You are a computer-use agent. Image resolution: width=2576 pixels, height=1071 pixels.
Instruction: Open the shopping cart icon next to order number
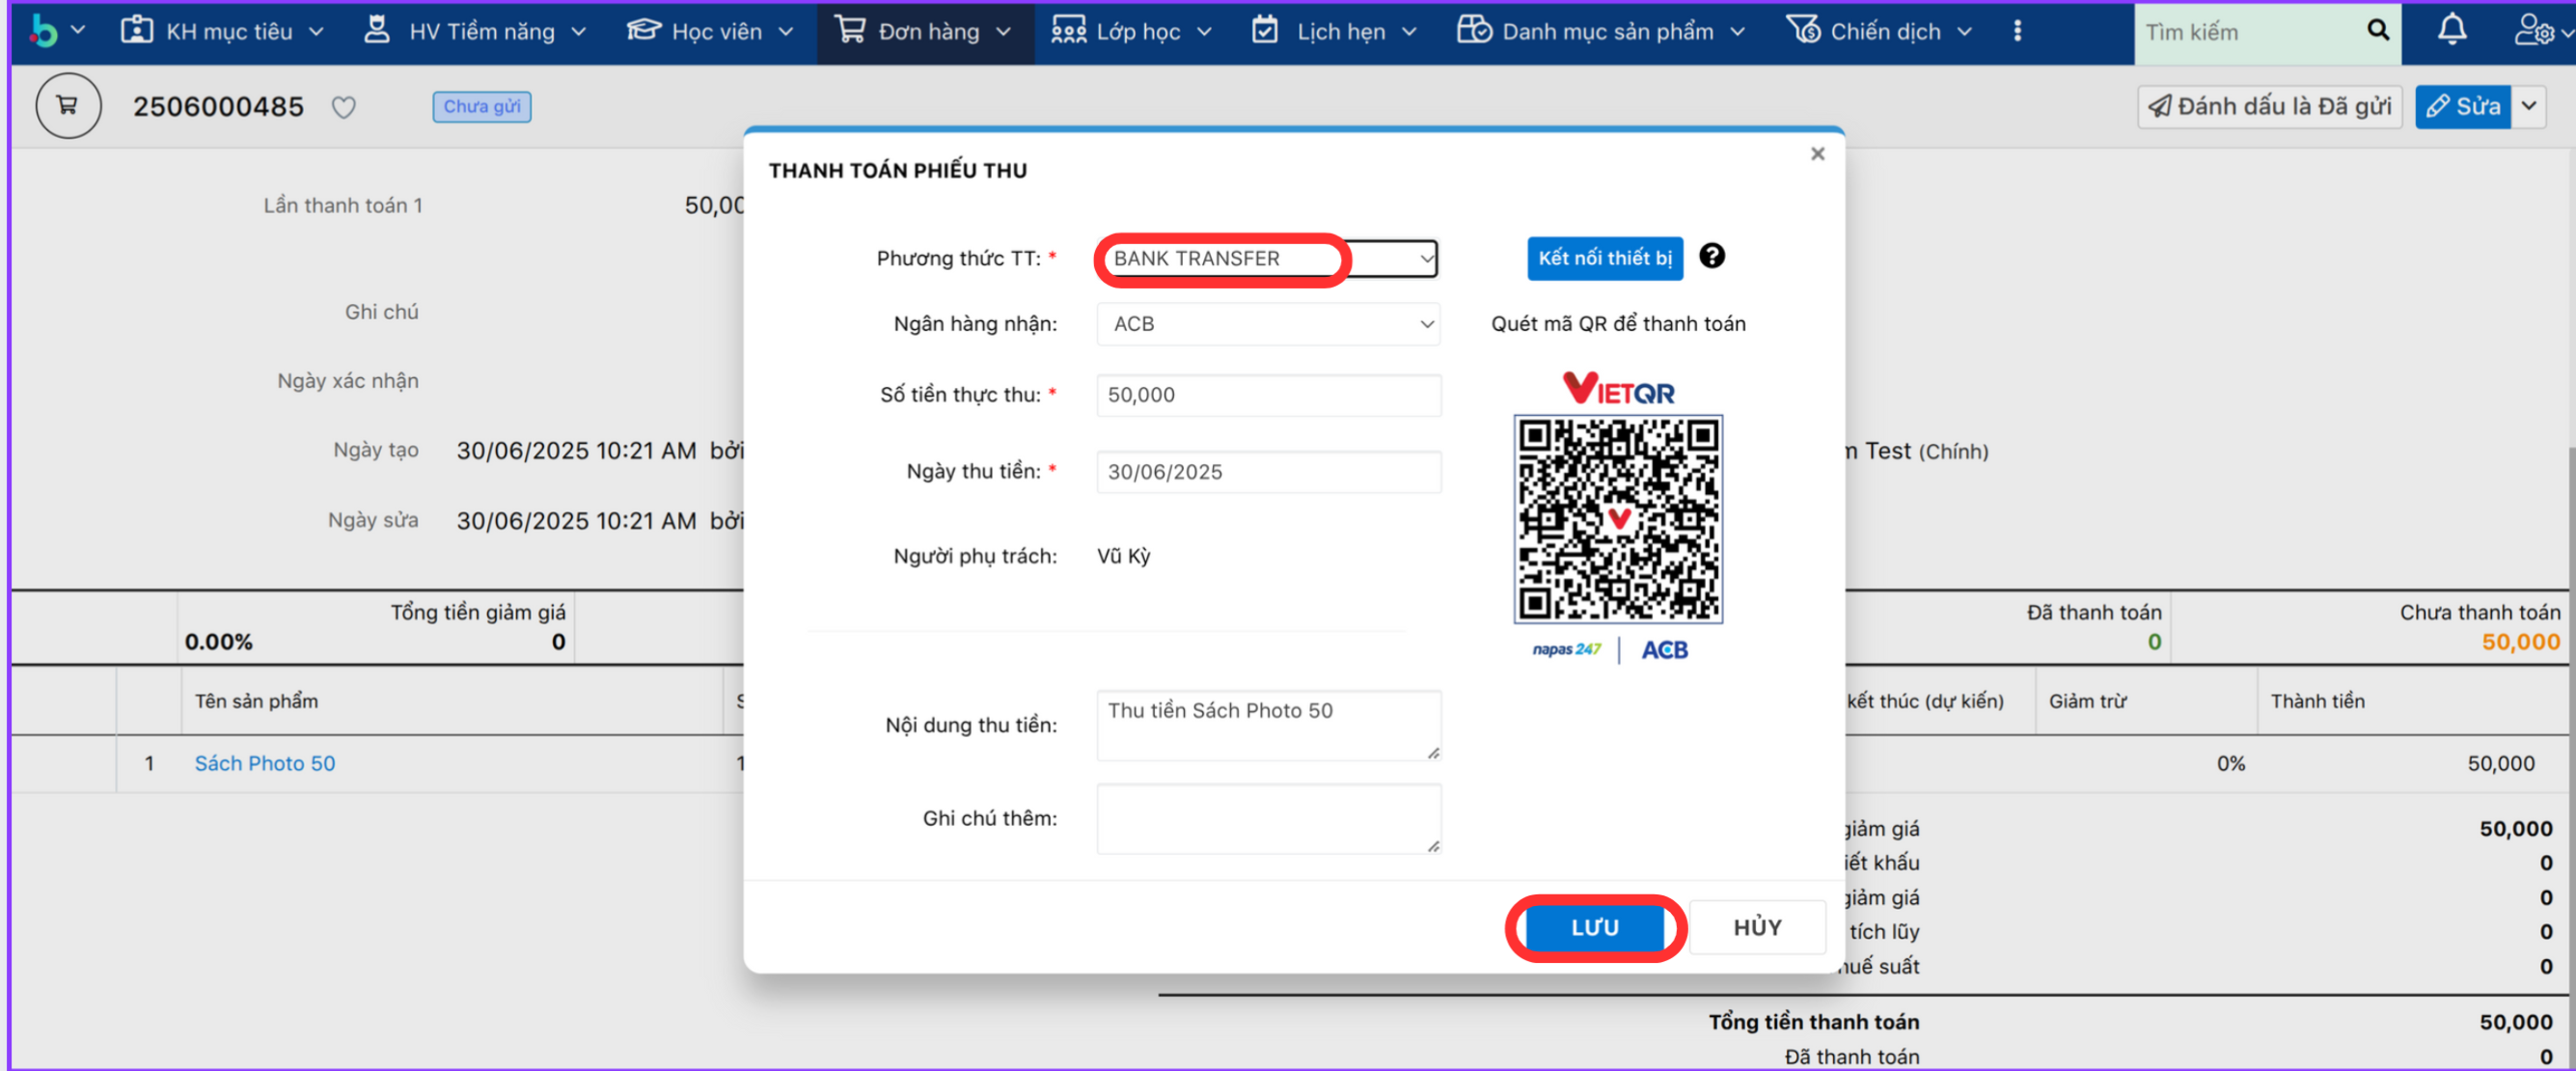(67, 105)
